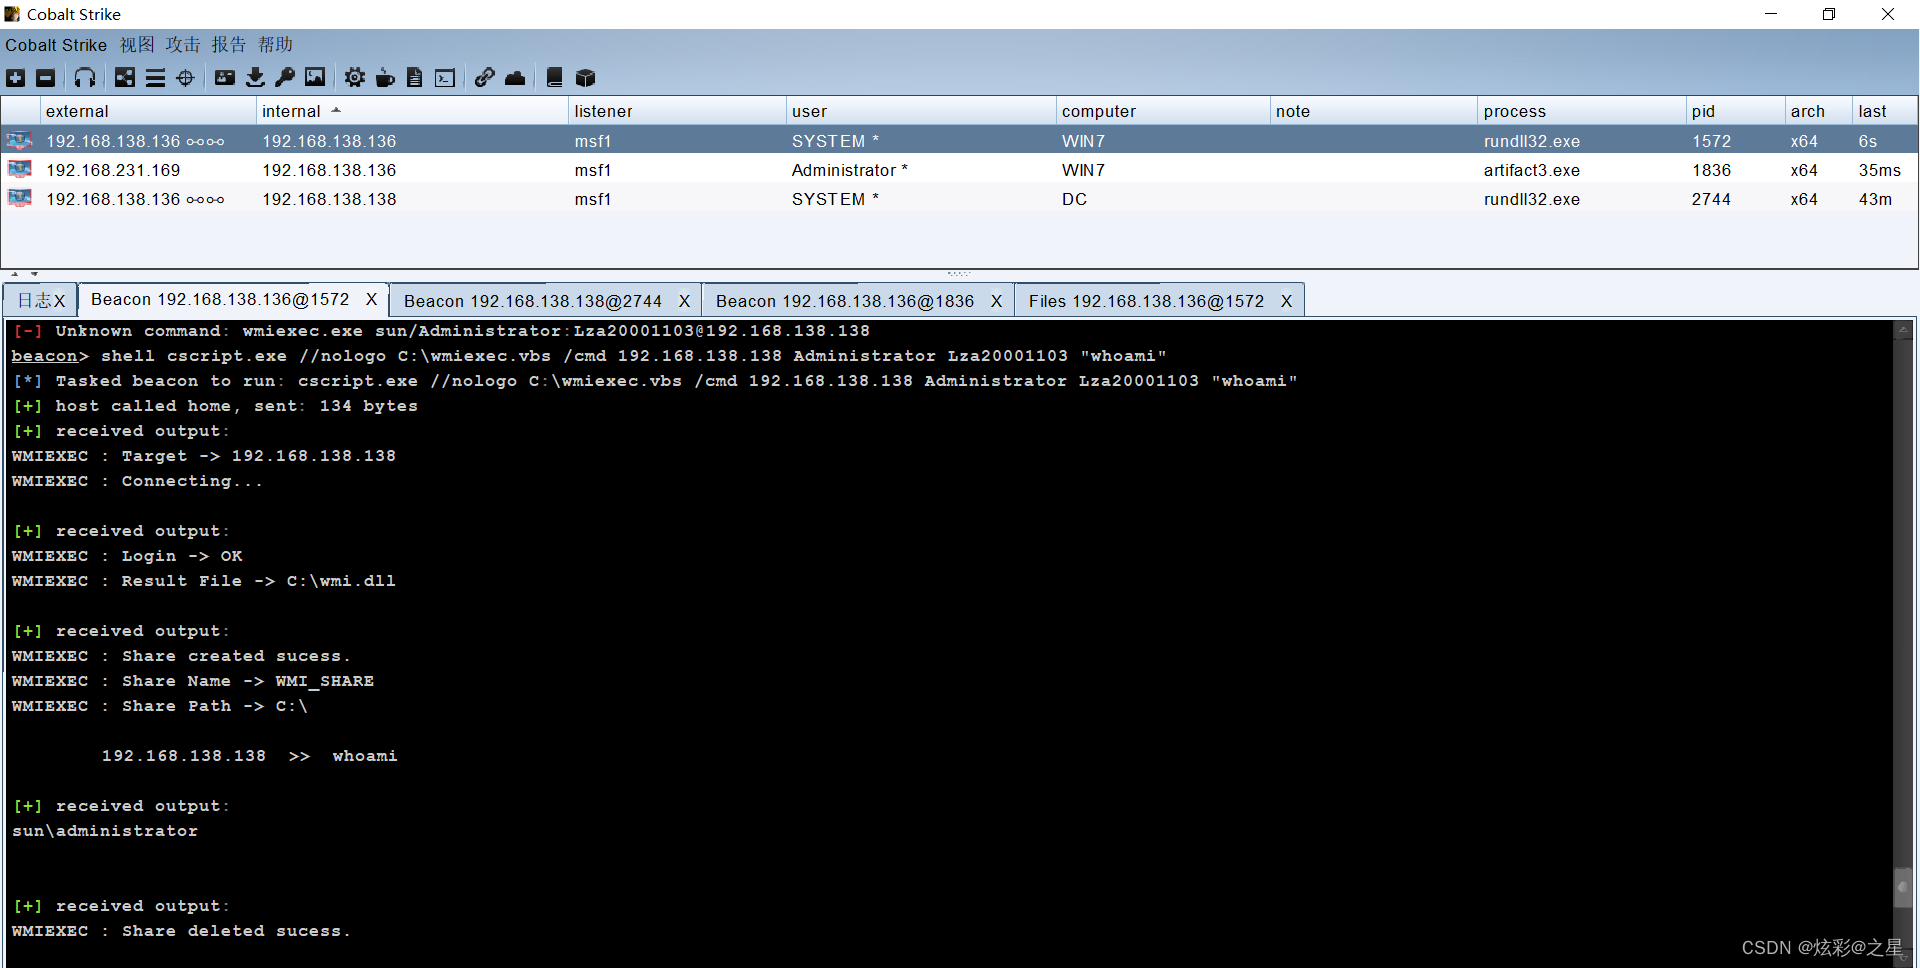Click the console vertical scrollbar thumb
The image size is (1920, 968).
tap(1904, 887)
